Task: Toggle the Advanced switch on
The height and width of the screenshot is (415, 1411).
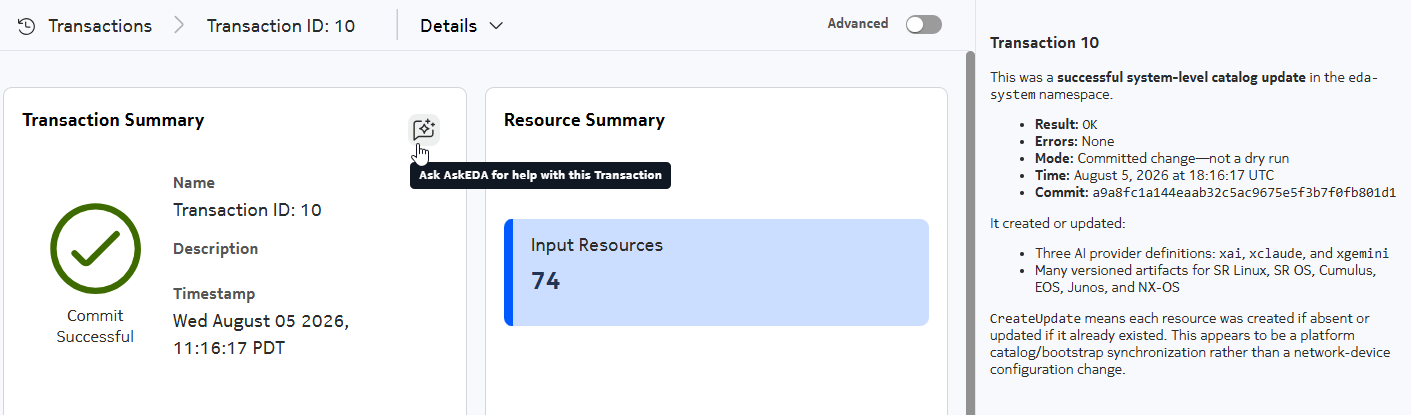Action: (923, 25)
